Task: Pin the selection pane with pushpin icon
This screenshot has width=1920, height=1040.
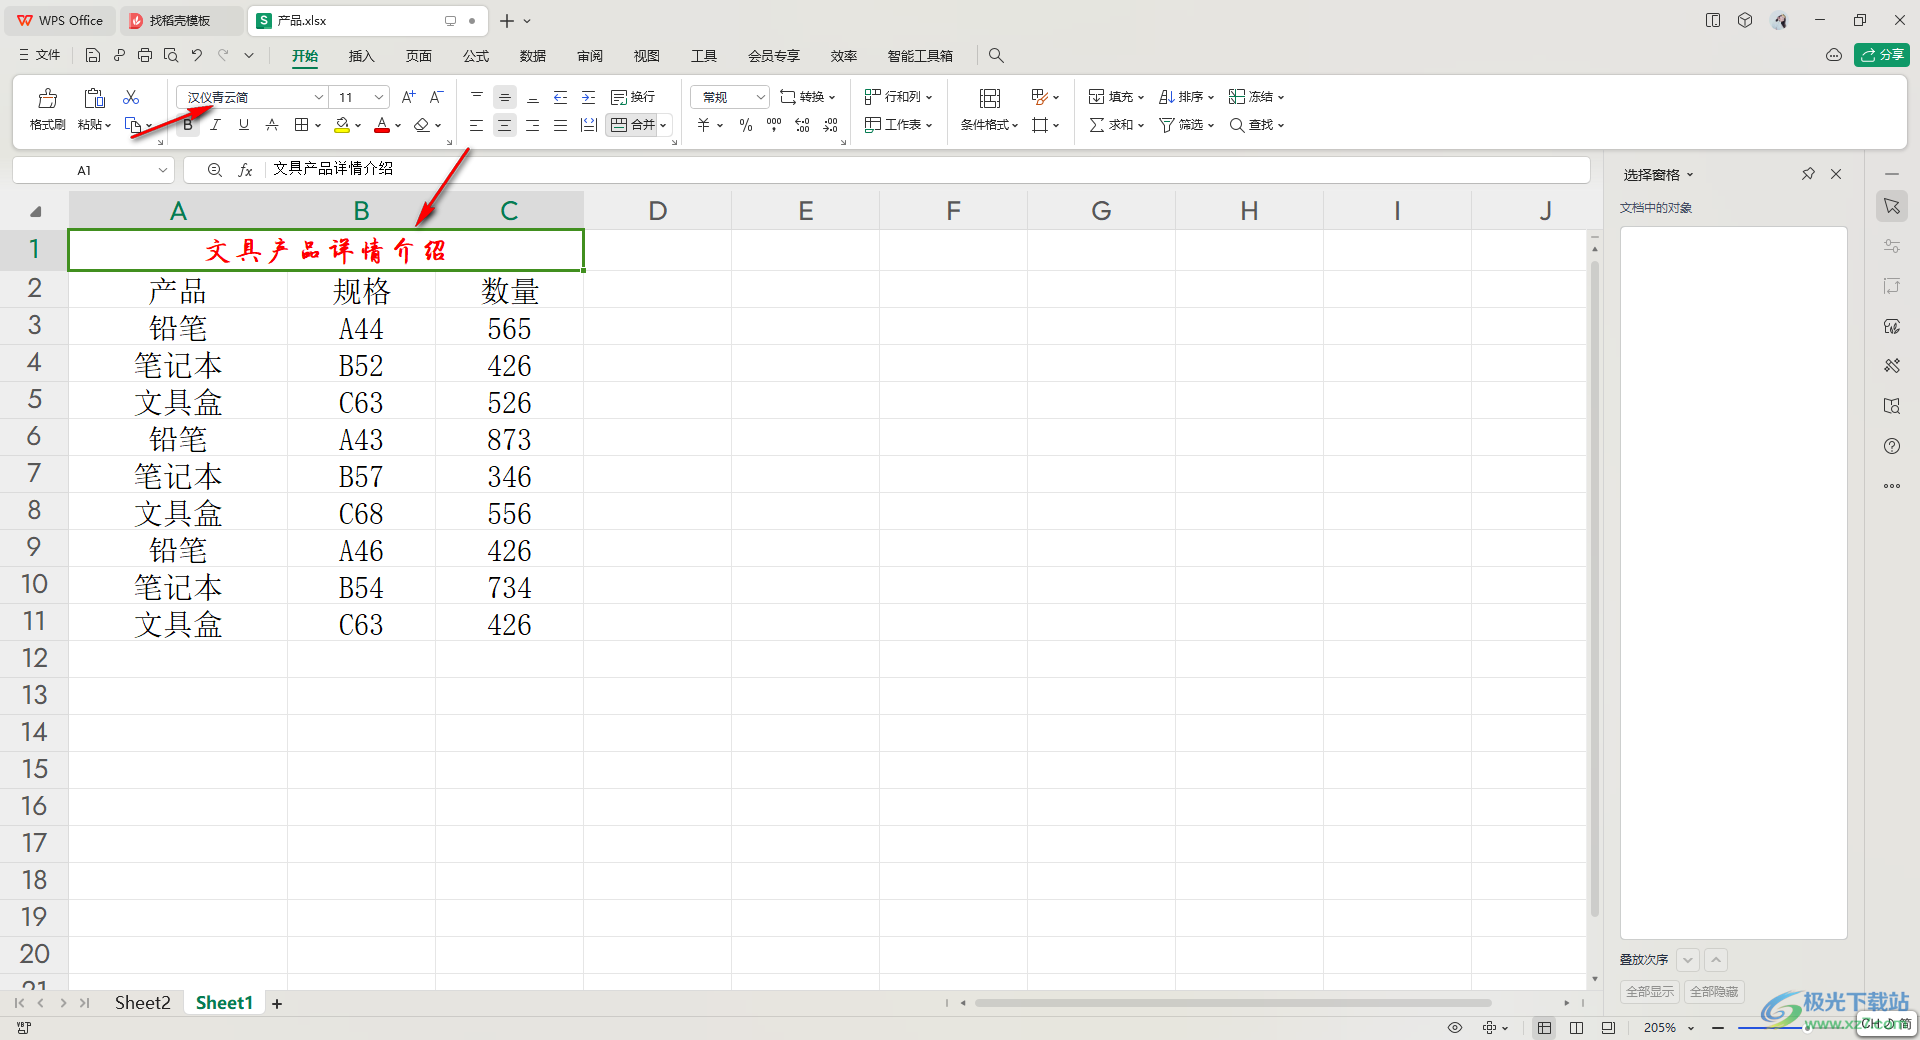Action: [x=1808, y=174]
